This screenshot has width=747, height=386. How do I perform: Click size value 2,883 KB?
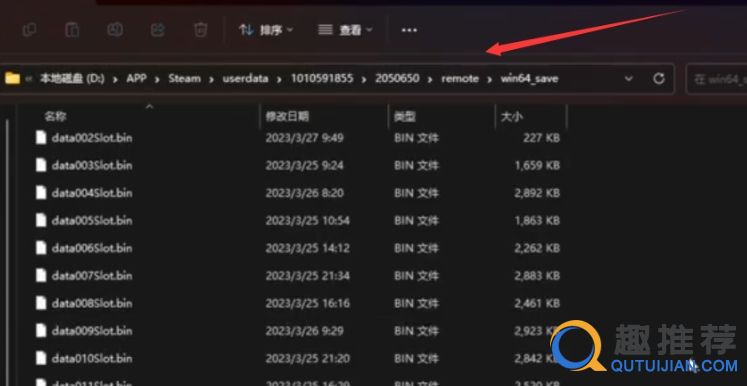point(537,276)
